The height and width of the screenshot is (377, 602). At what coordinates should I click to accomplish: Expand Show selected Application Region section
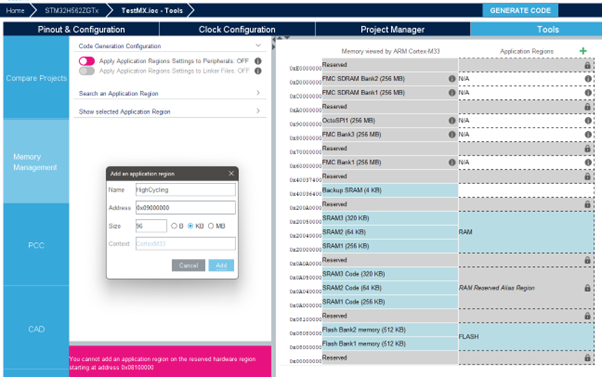click(258, 111)
